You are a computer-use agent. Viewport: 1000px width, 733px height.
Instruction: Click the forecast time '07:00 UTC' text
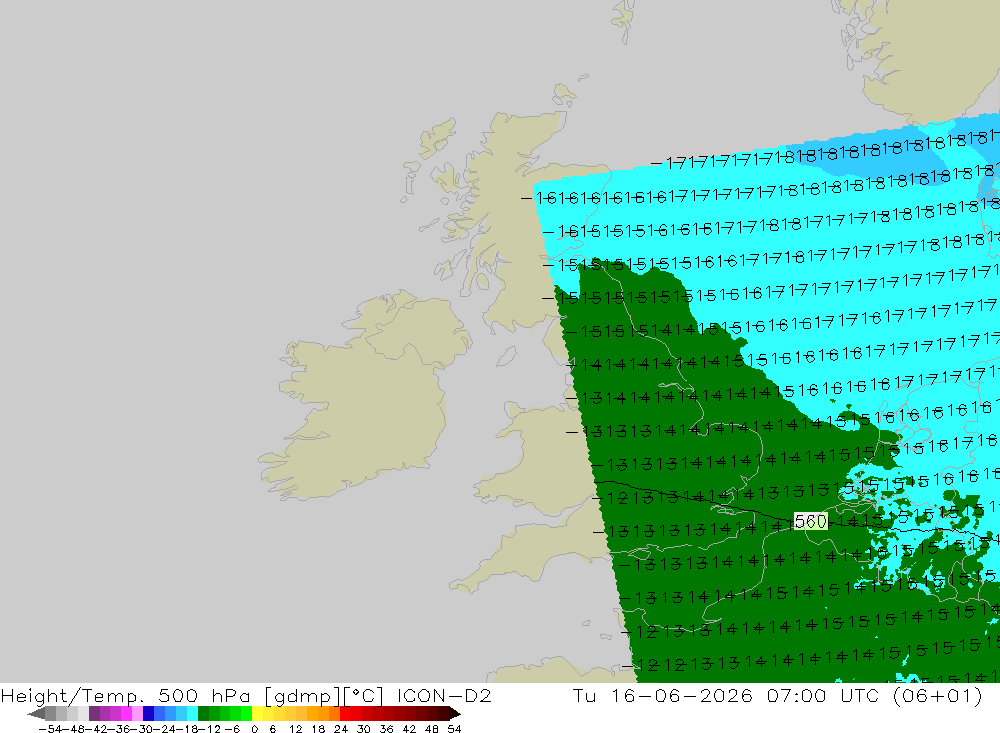(822, 695)
